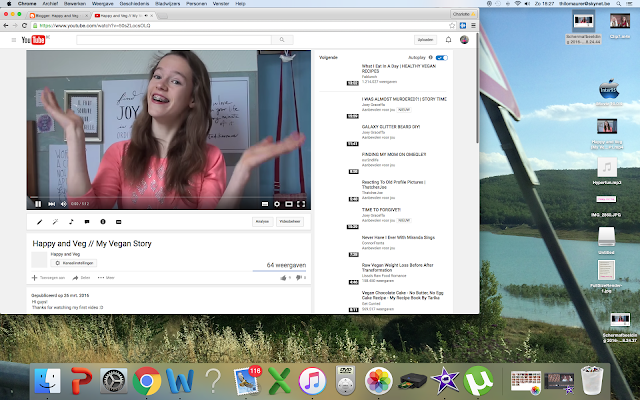Open "Reacting To Old Profile Pictures" video
Image resolution: width=640 pixels, height=400 pixels.
(393, 184)
